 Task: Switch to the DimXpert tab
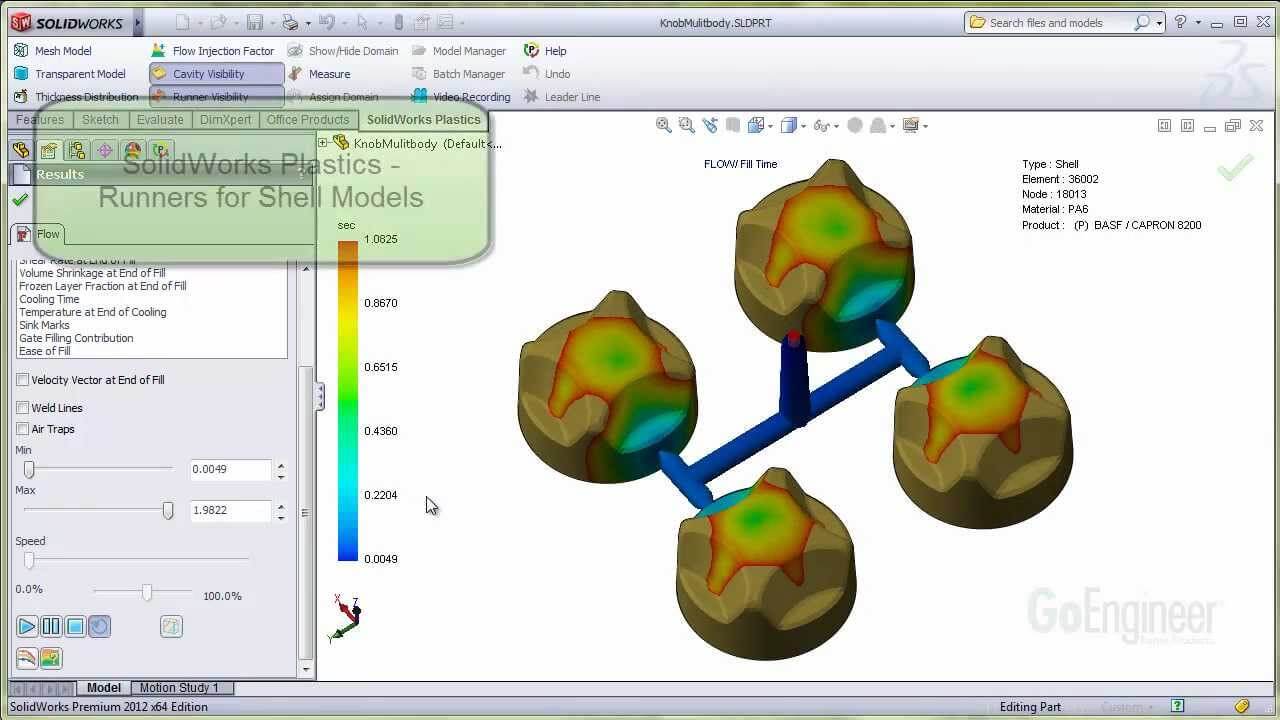pos(226,120)
